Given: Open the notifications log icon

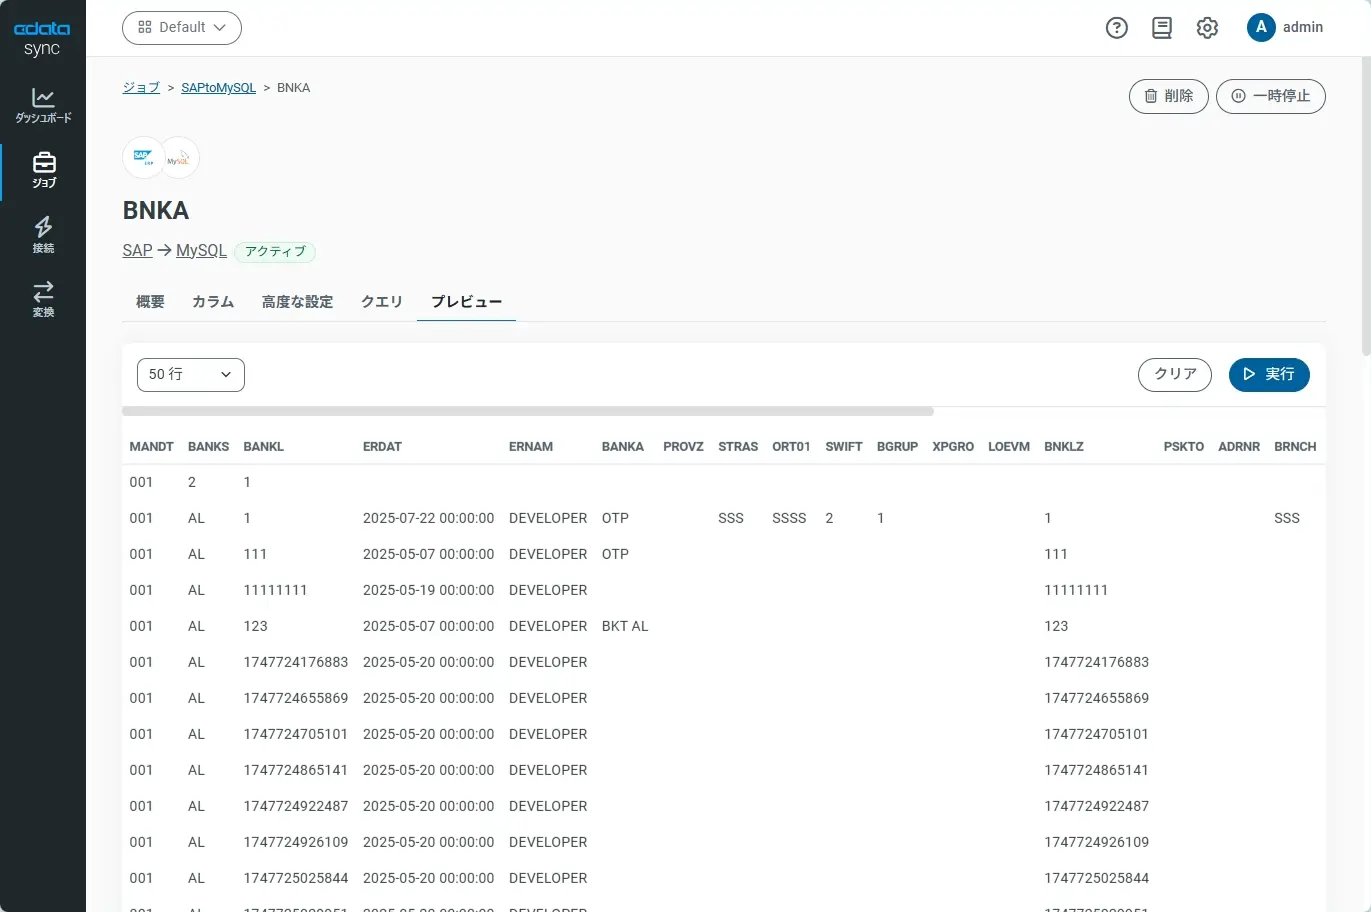Looking at the screenshot, I should click(1161, 27).
